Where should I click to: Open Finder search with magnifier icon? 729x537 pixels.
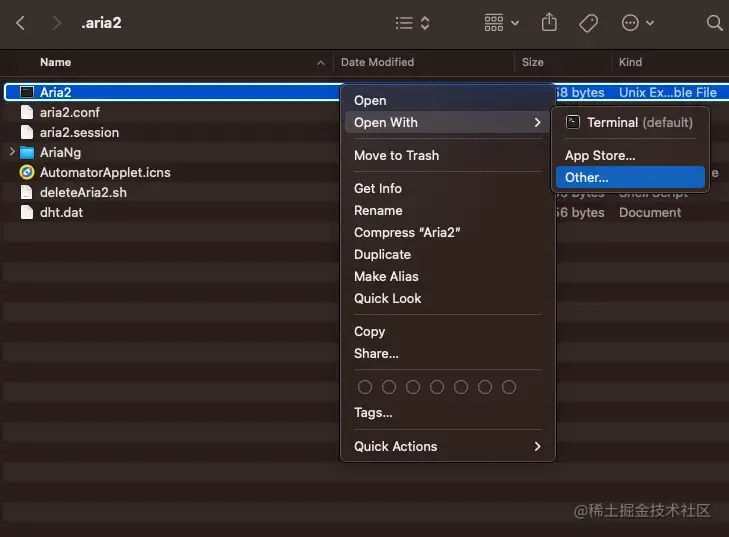click(x=715, y=23)
